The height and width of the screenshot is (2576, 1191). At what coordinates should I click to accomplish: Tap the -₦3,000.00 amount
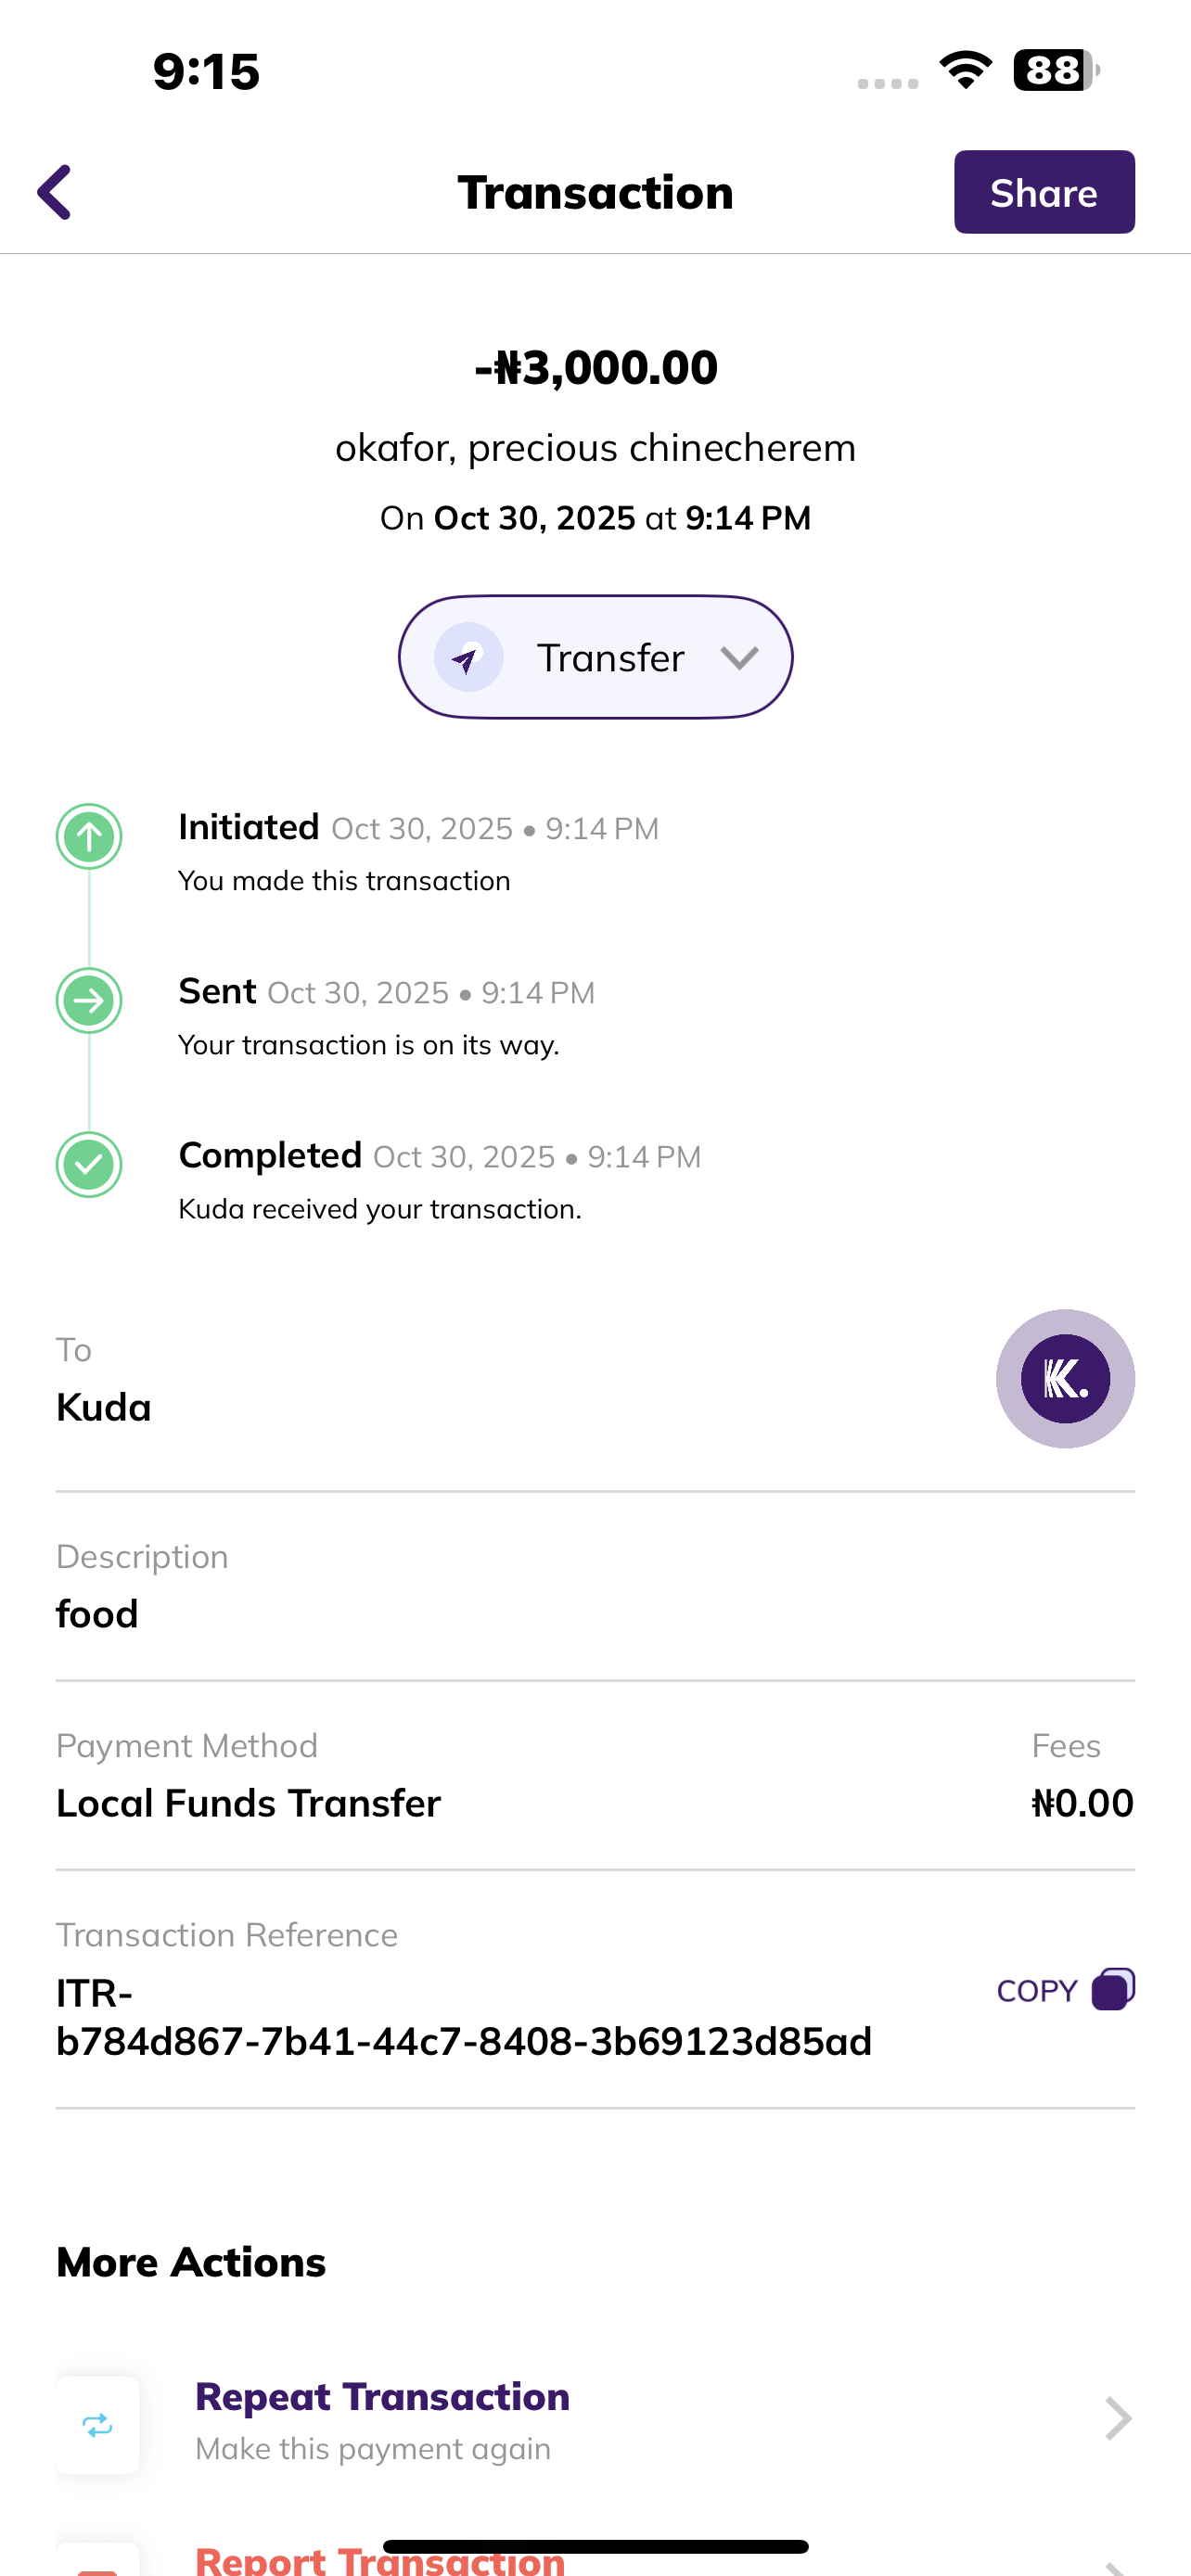point(596,368)
